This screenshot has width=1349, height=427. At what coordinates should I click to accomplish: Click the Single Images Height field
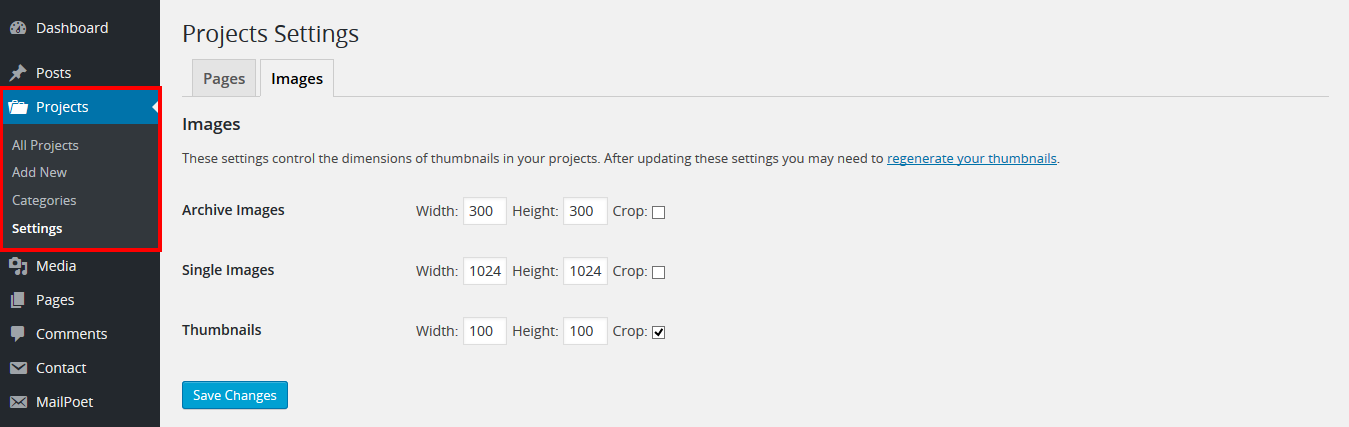click(585, 271)
